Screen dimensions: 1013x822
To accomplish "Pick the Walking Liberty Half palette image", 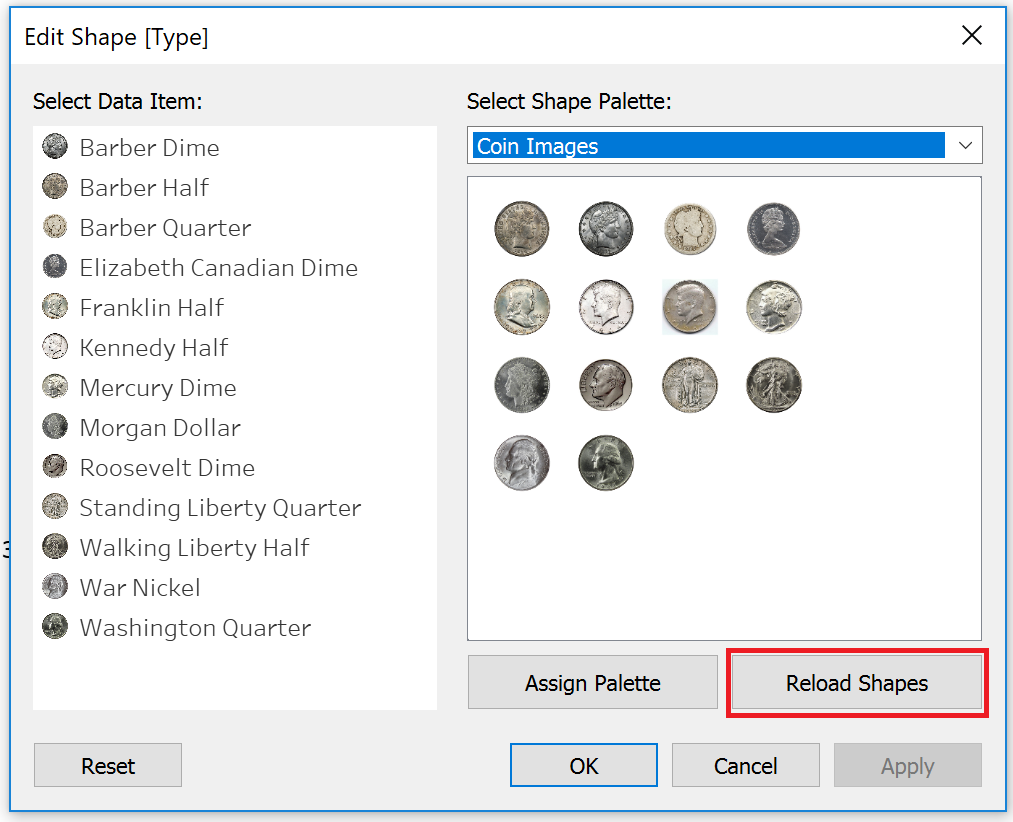I will [x=773, y=385].
